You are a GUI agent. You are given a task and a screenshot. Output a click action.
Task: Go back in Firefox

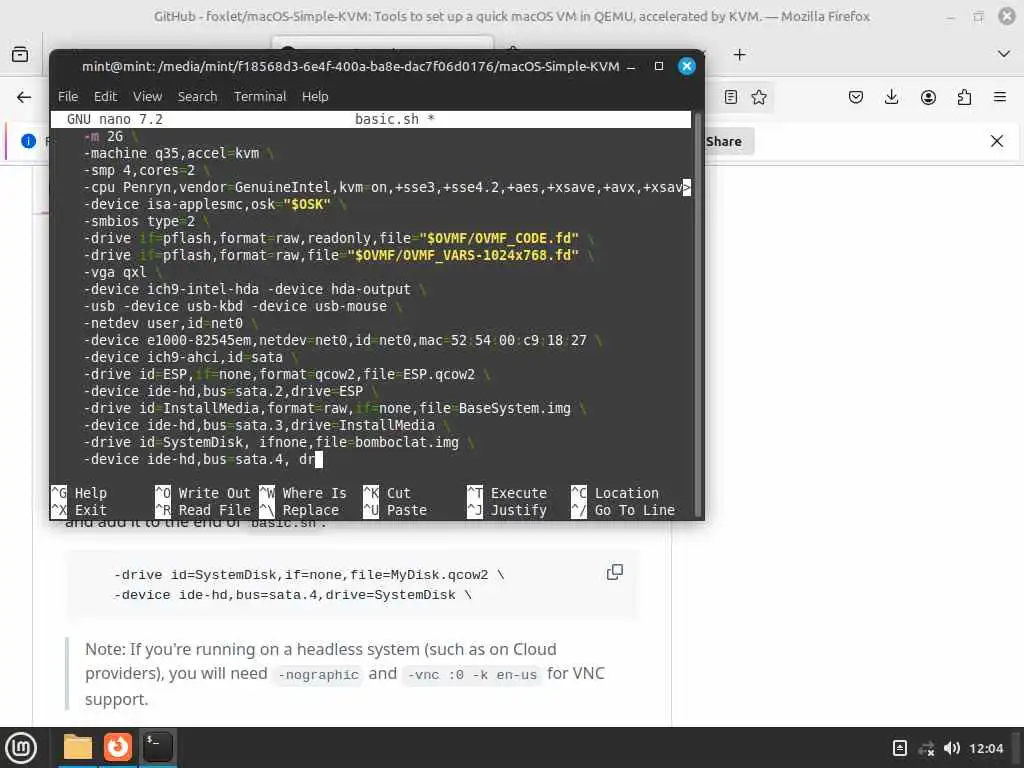tap(24, 97)
